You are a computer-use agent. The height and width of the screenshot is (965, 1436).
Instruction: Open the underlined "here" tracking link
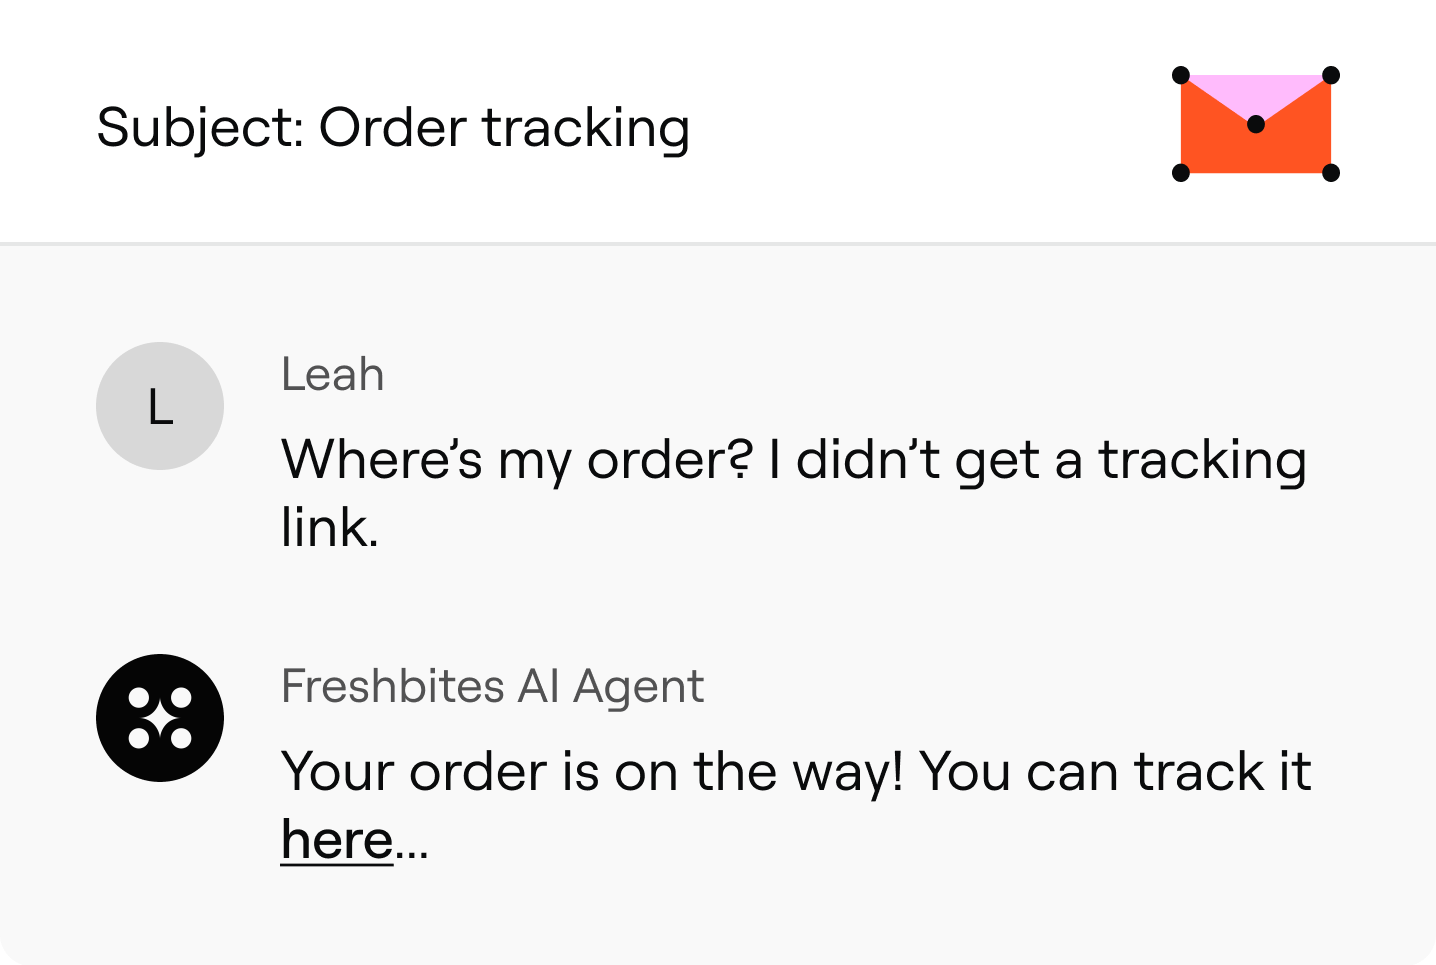[x=336, y=840]
